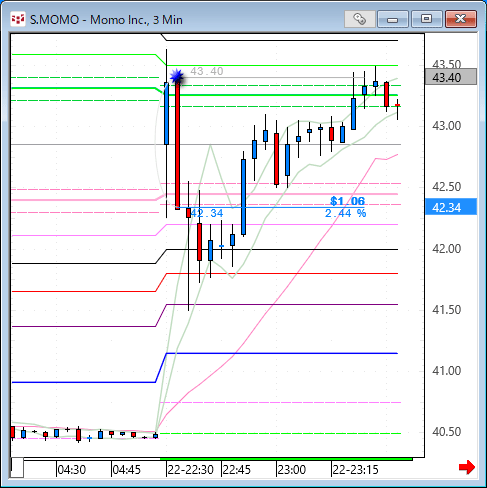Click the small white box at time axis left
Image resolution: width=487 pixels, height=488 pixels.
pyautogui.click(x=17, y=468)
